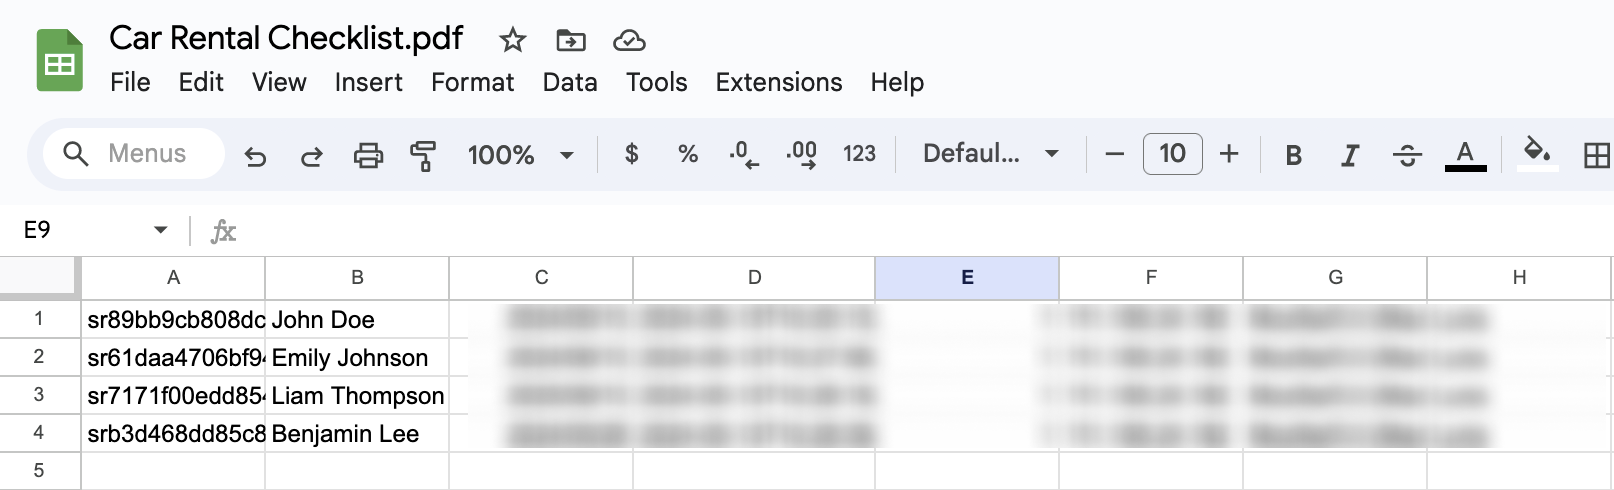Image resolution: width=1614 pixels, height=490 pixels.
Task: Click the move to folder icon
Action: (571, 40)
